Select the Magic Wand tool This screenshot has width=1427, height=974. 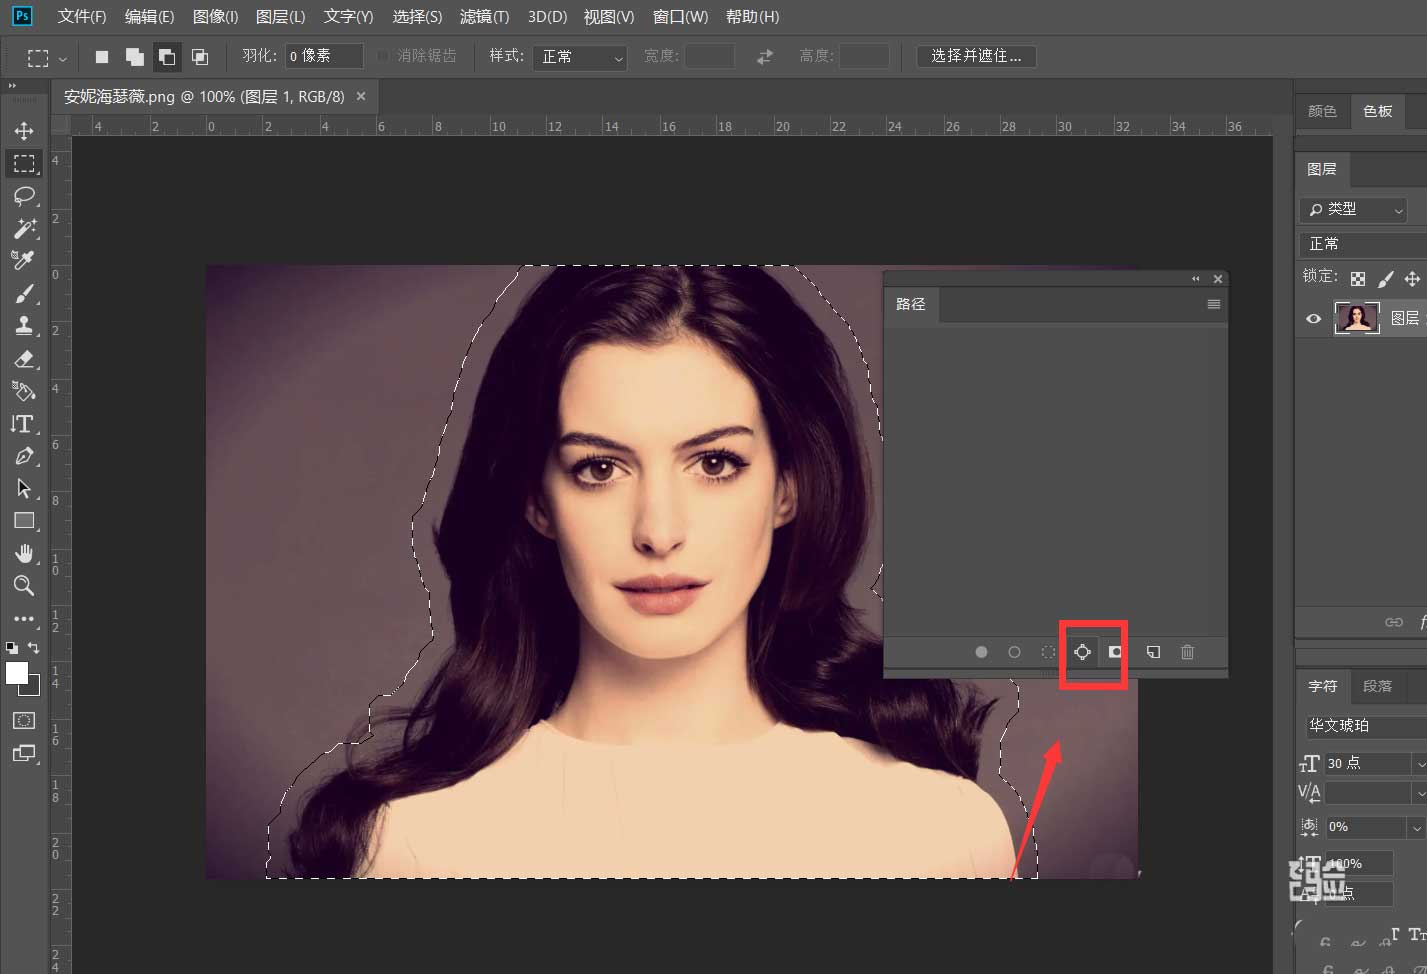[x=24, y=228]
